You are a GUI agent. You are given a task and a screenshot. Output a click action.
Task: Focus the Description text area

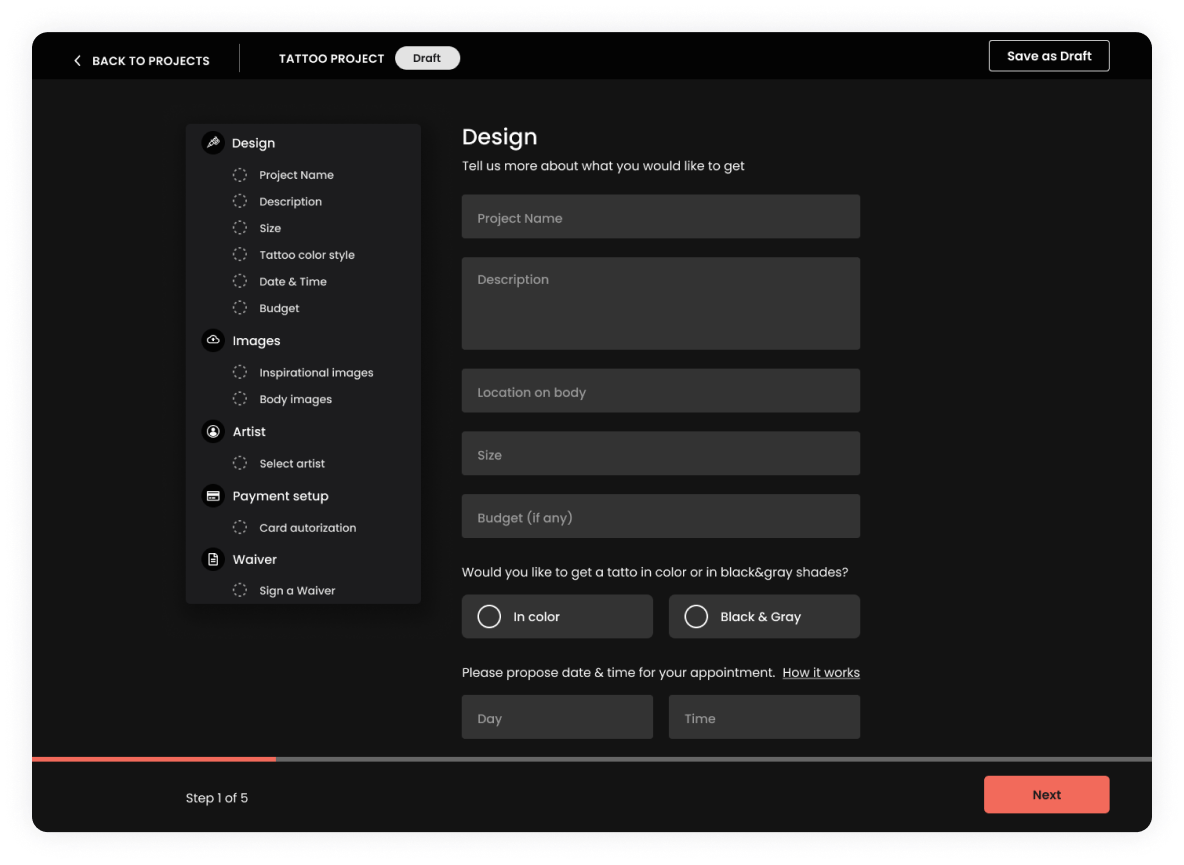pos(660,303)
